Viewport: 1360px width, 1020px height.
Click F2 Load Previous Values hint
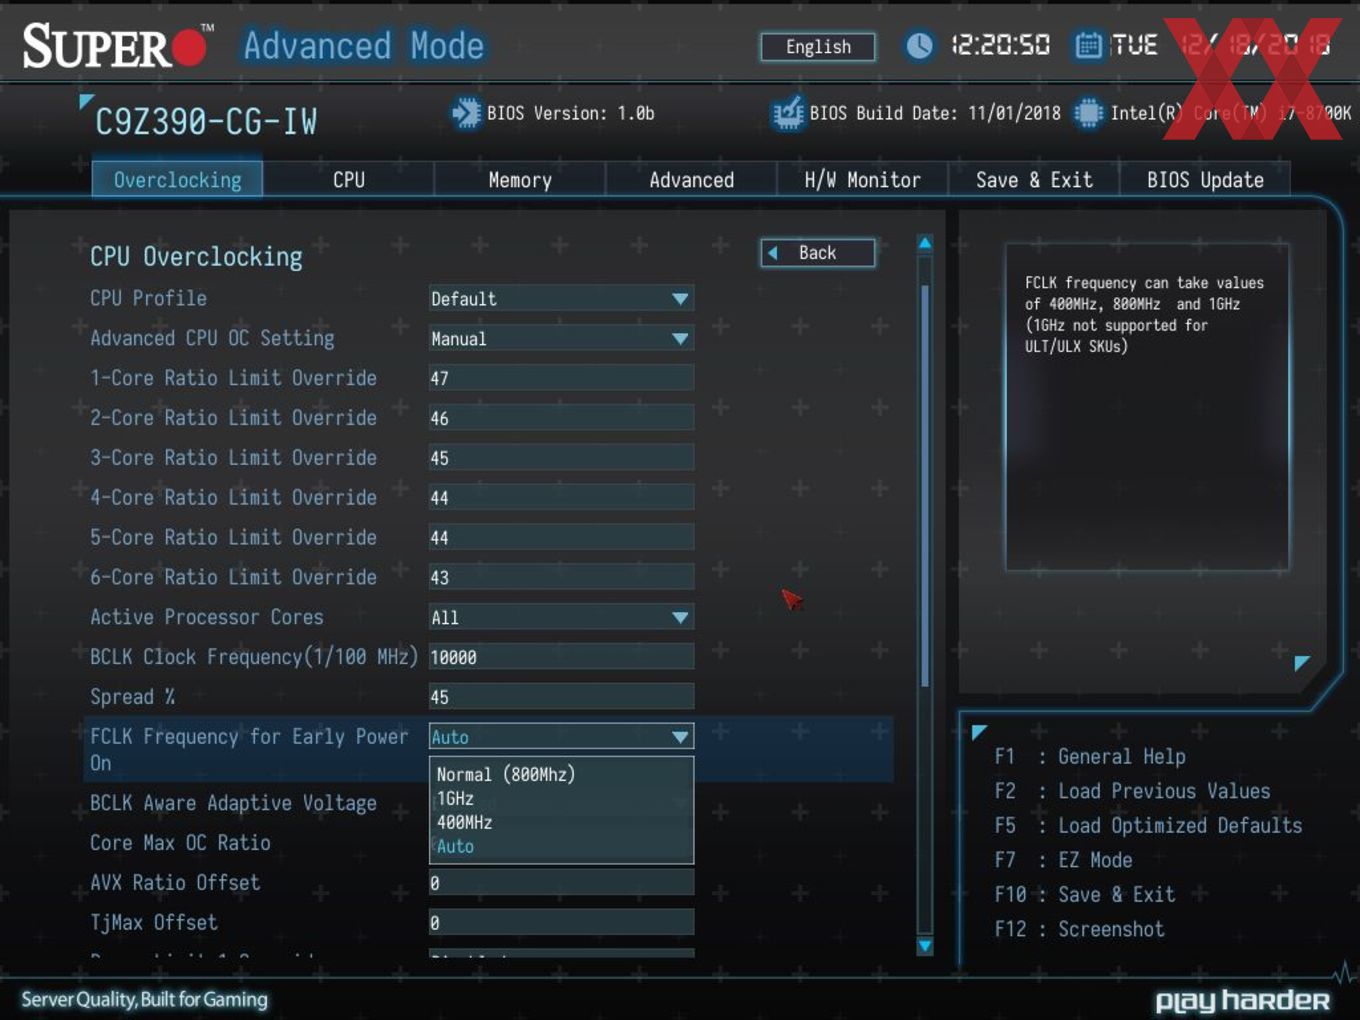pos(1132,791)
